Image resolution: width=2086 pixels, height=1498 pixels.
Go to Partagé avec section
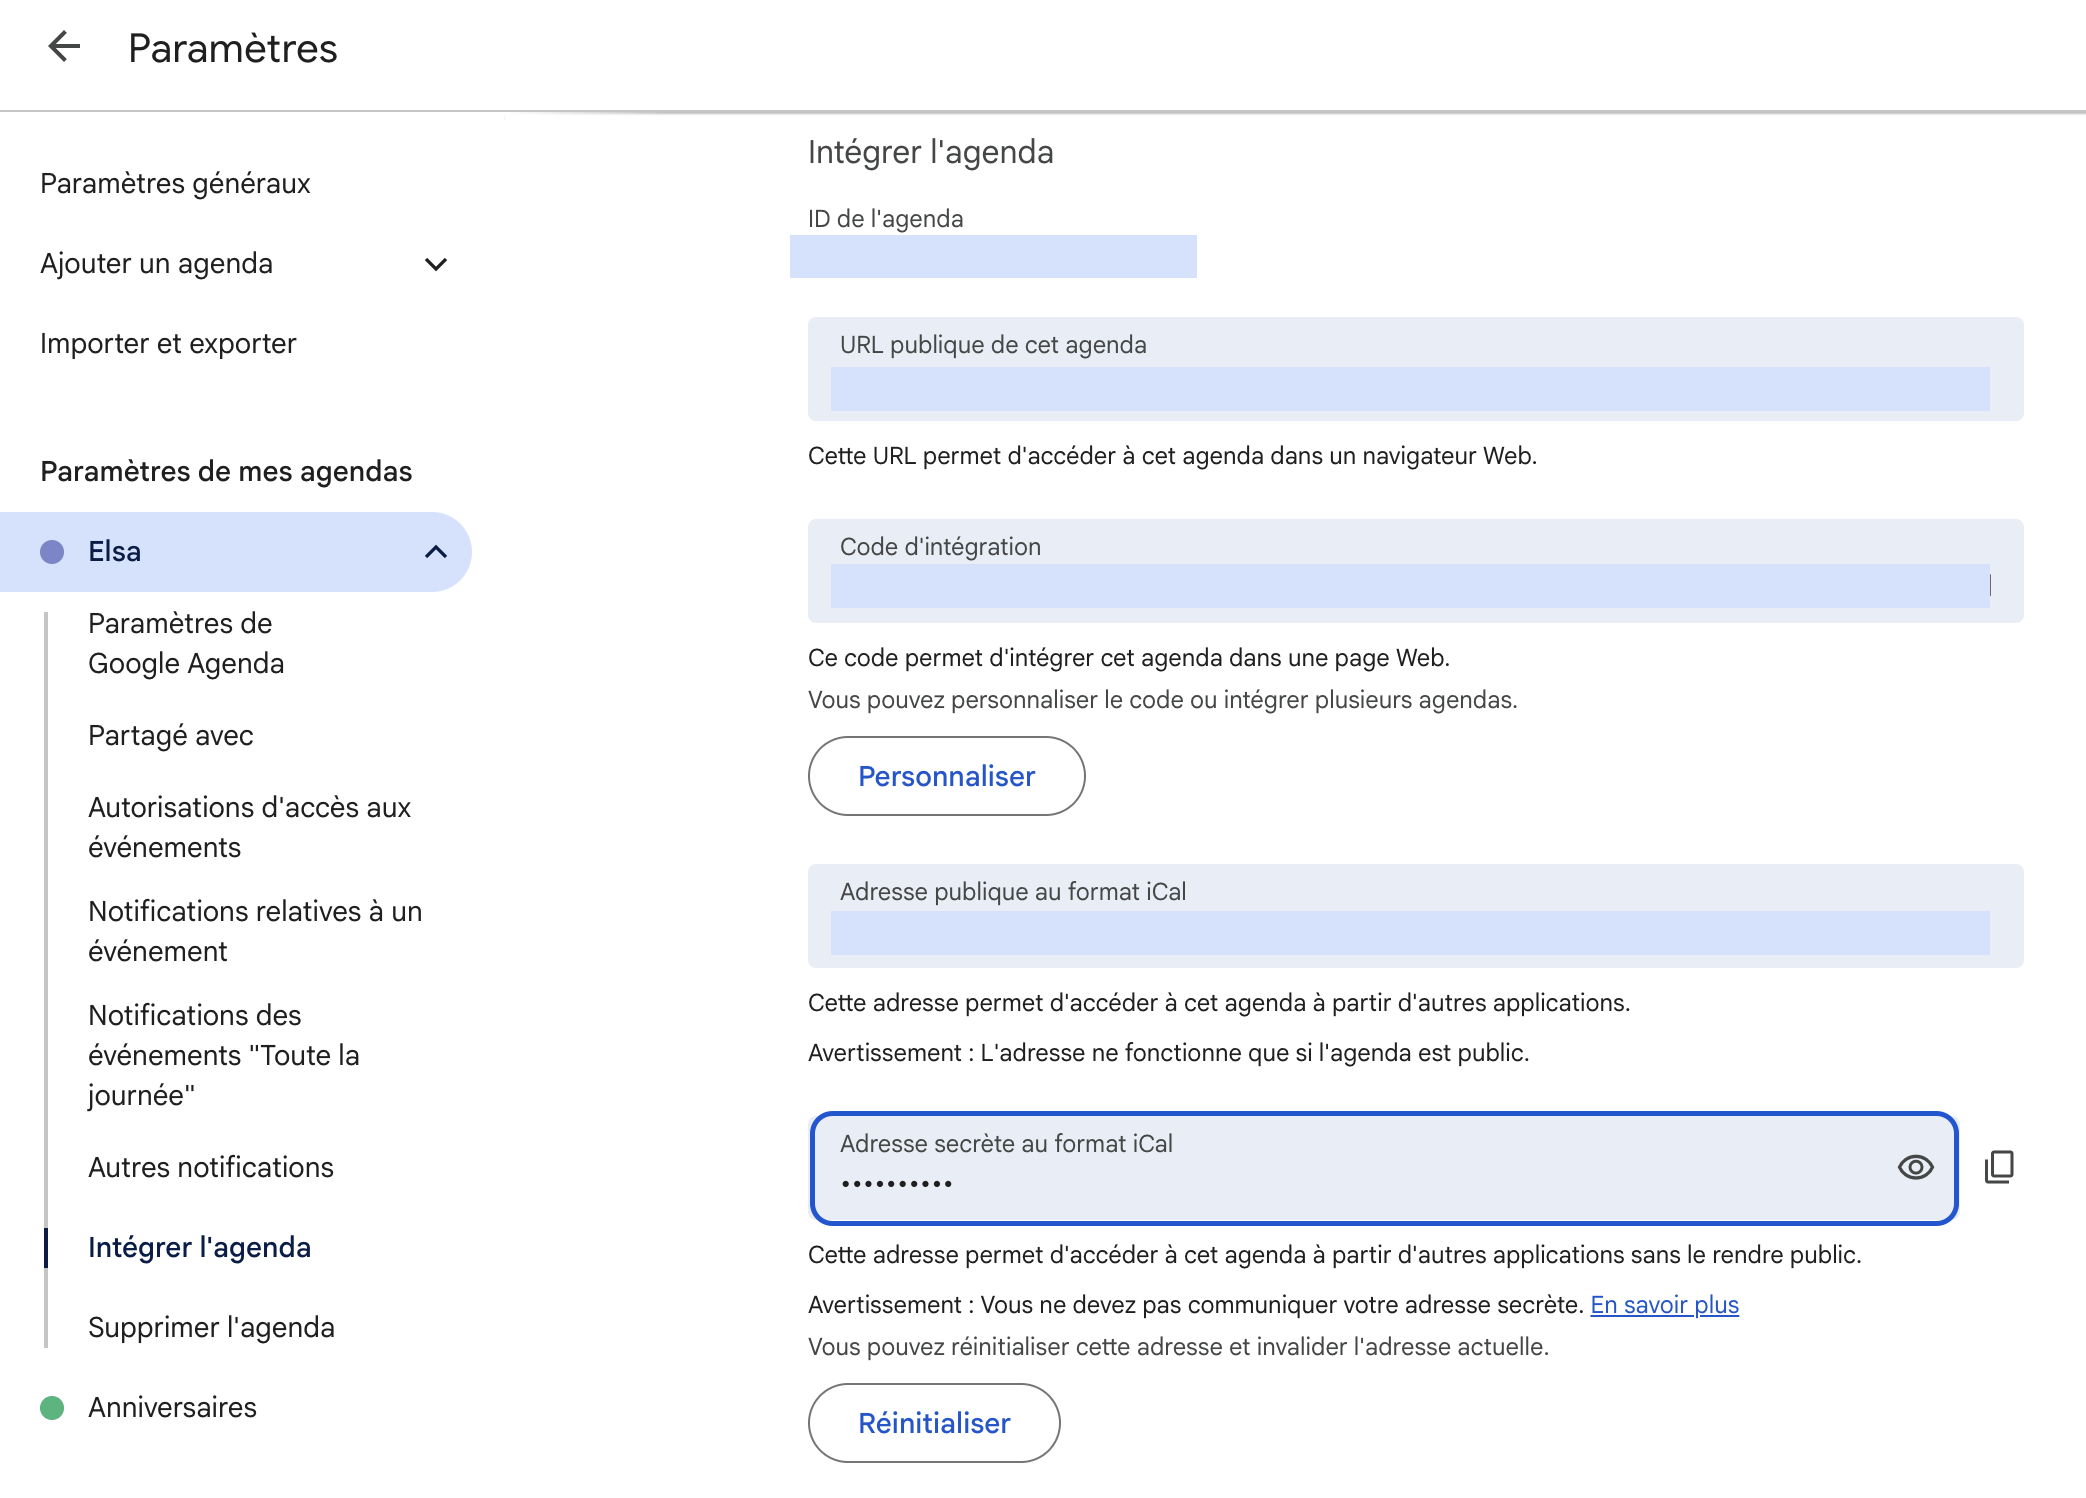tap(170, 736)
